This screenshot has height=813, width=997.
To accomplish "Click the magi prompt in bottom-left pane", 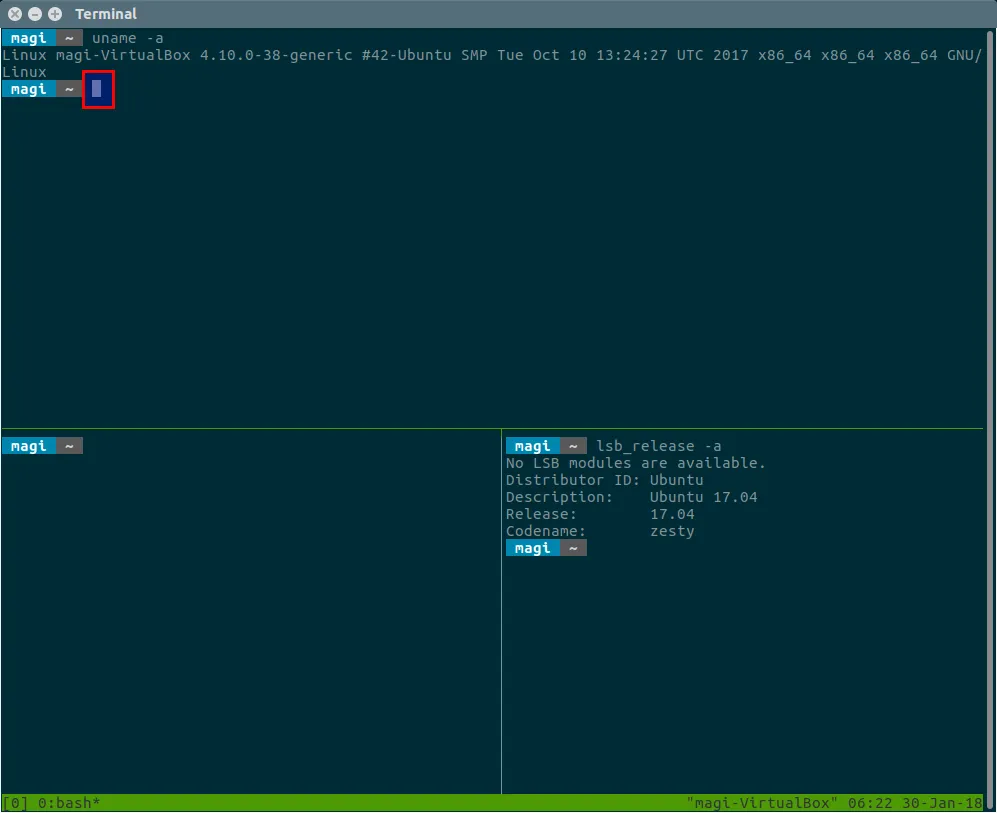I will [29, 446].
